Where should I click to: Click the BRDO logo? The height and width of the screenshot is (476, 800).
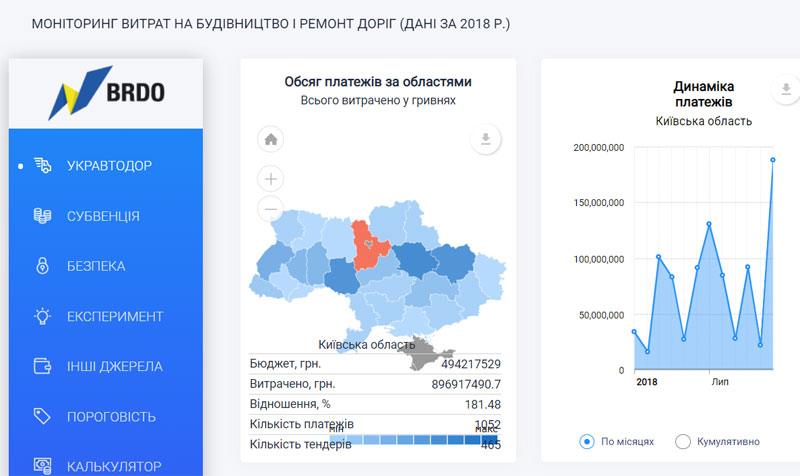tap(106, 93)
